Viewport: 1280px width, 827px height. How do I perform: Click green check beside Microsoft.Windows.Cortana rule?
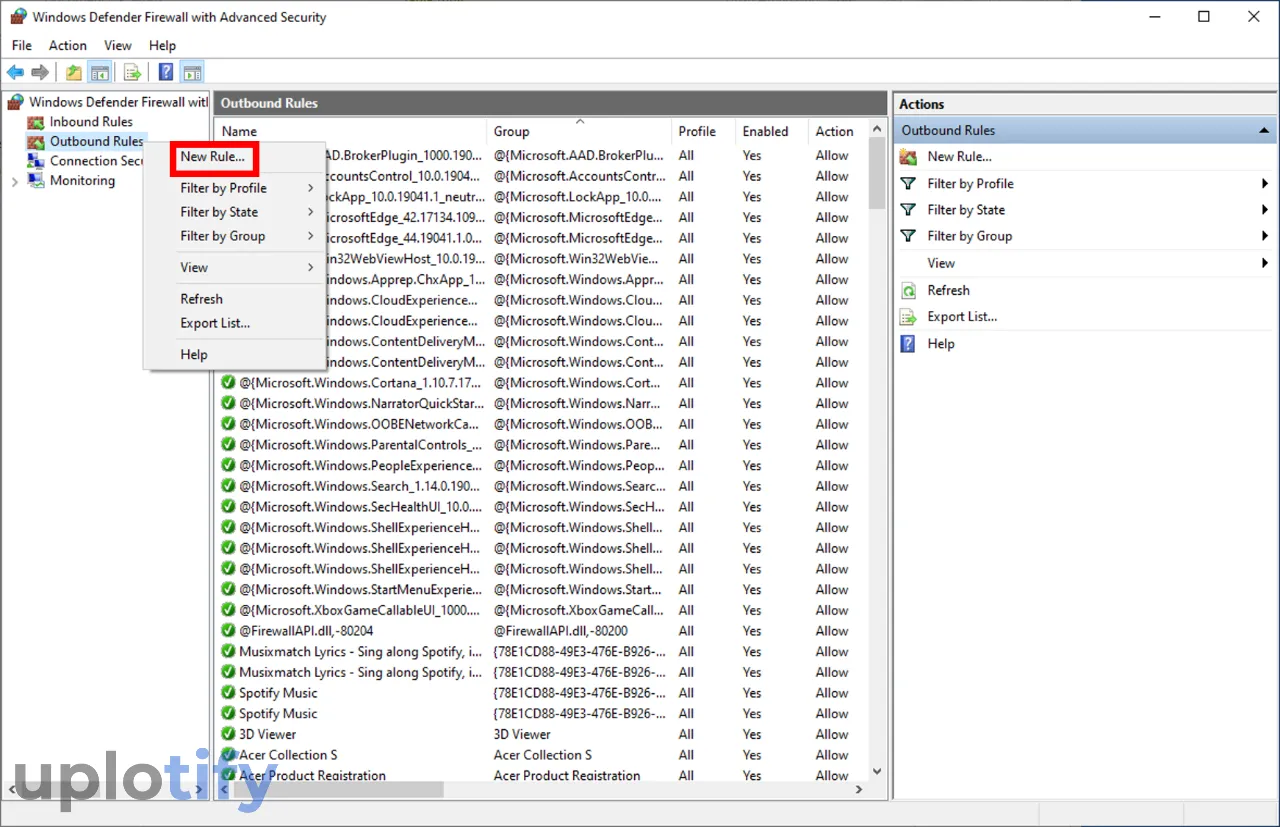[228, 383]
